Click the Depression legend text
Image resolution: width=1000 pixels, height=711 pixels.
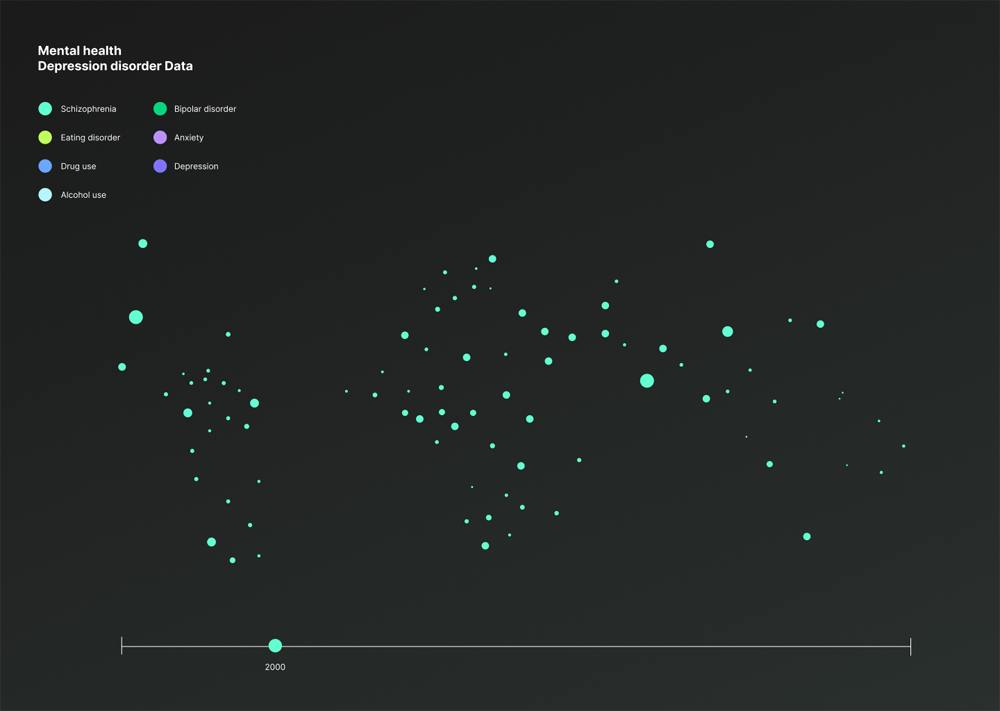click(196, 167)
